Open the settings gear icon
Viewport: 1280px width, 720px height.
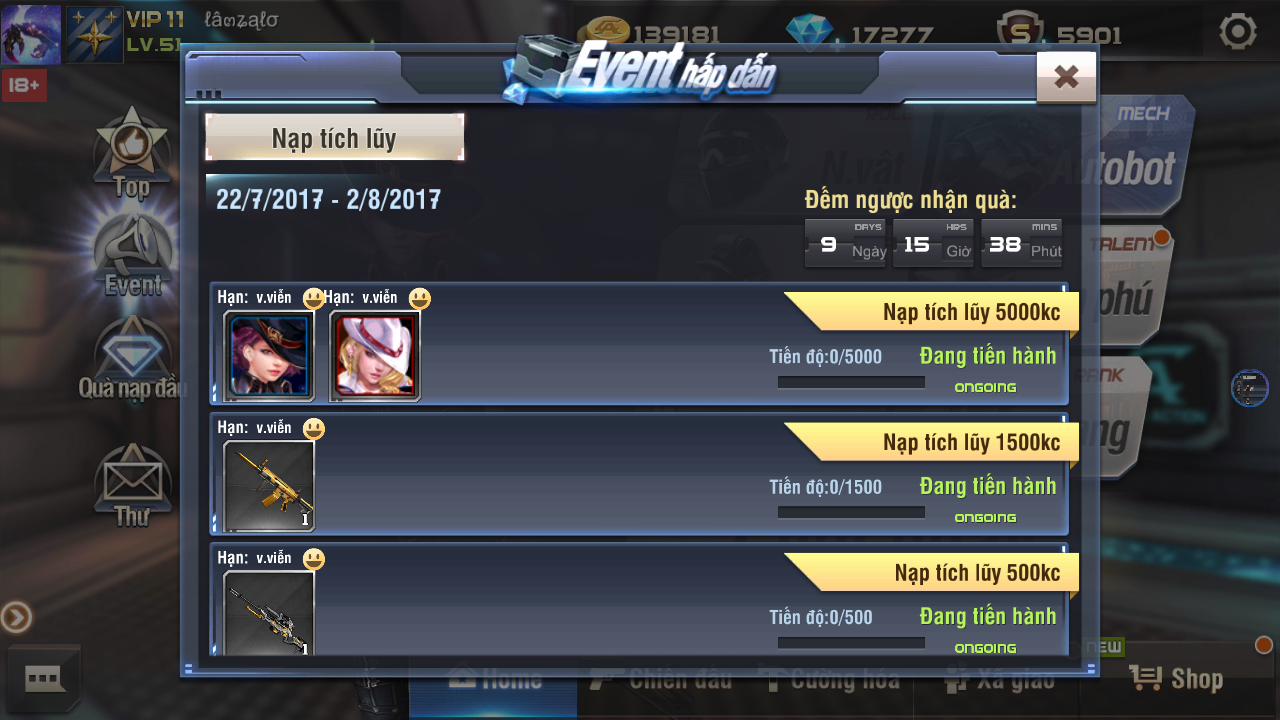1238,32
